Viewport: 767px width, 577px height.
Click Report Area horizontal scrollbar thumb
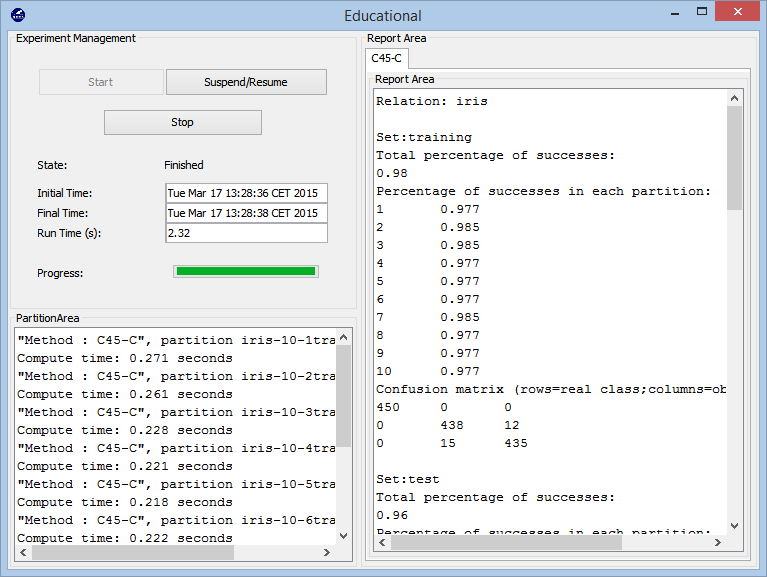pos(506,542)
